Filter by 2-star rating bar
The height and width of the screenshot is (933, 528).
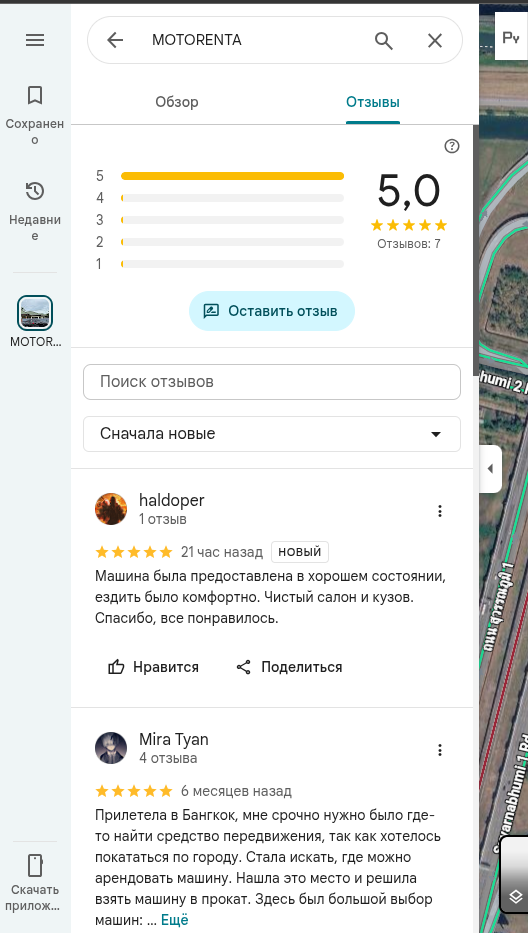coord(232,242)
